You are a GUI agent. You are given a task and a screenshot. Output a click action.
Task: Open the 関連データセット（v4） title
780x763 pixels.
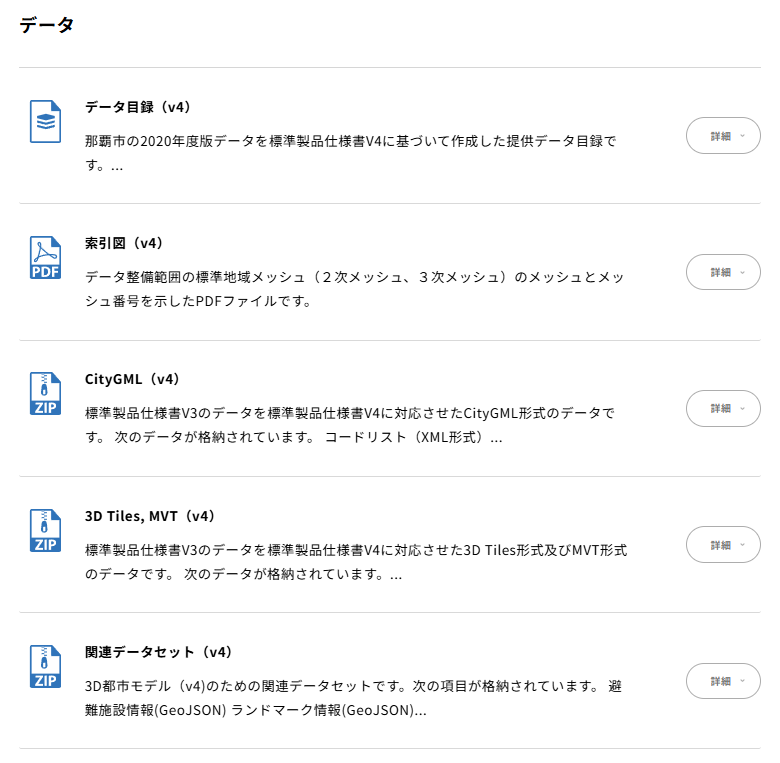coord(159,652)
